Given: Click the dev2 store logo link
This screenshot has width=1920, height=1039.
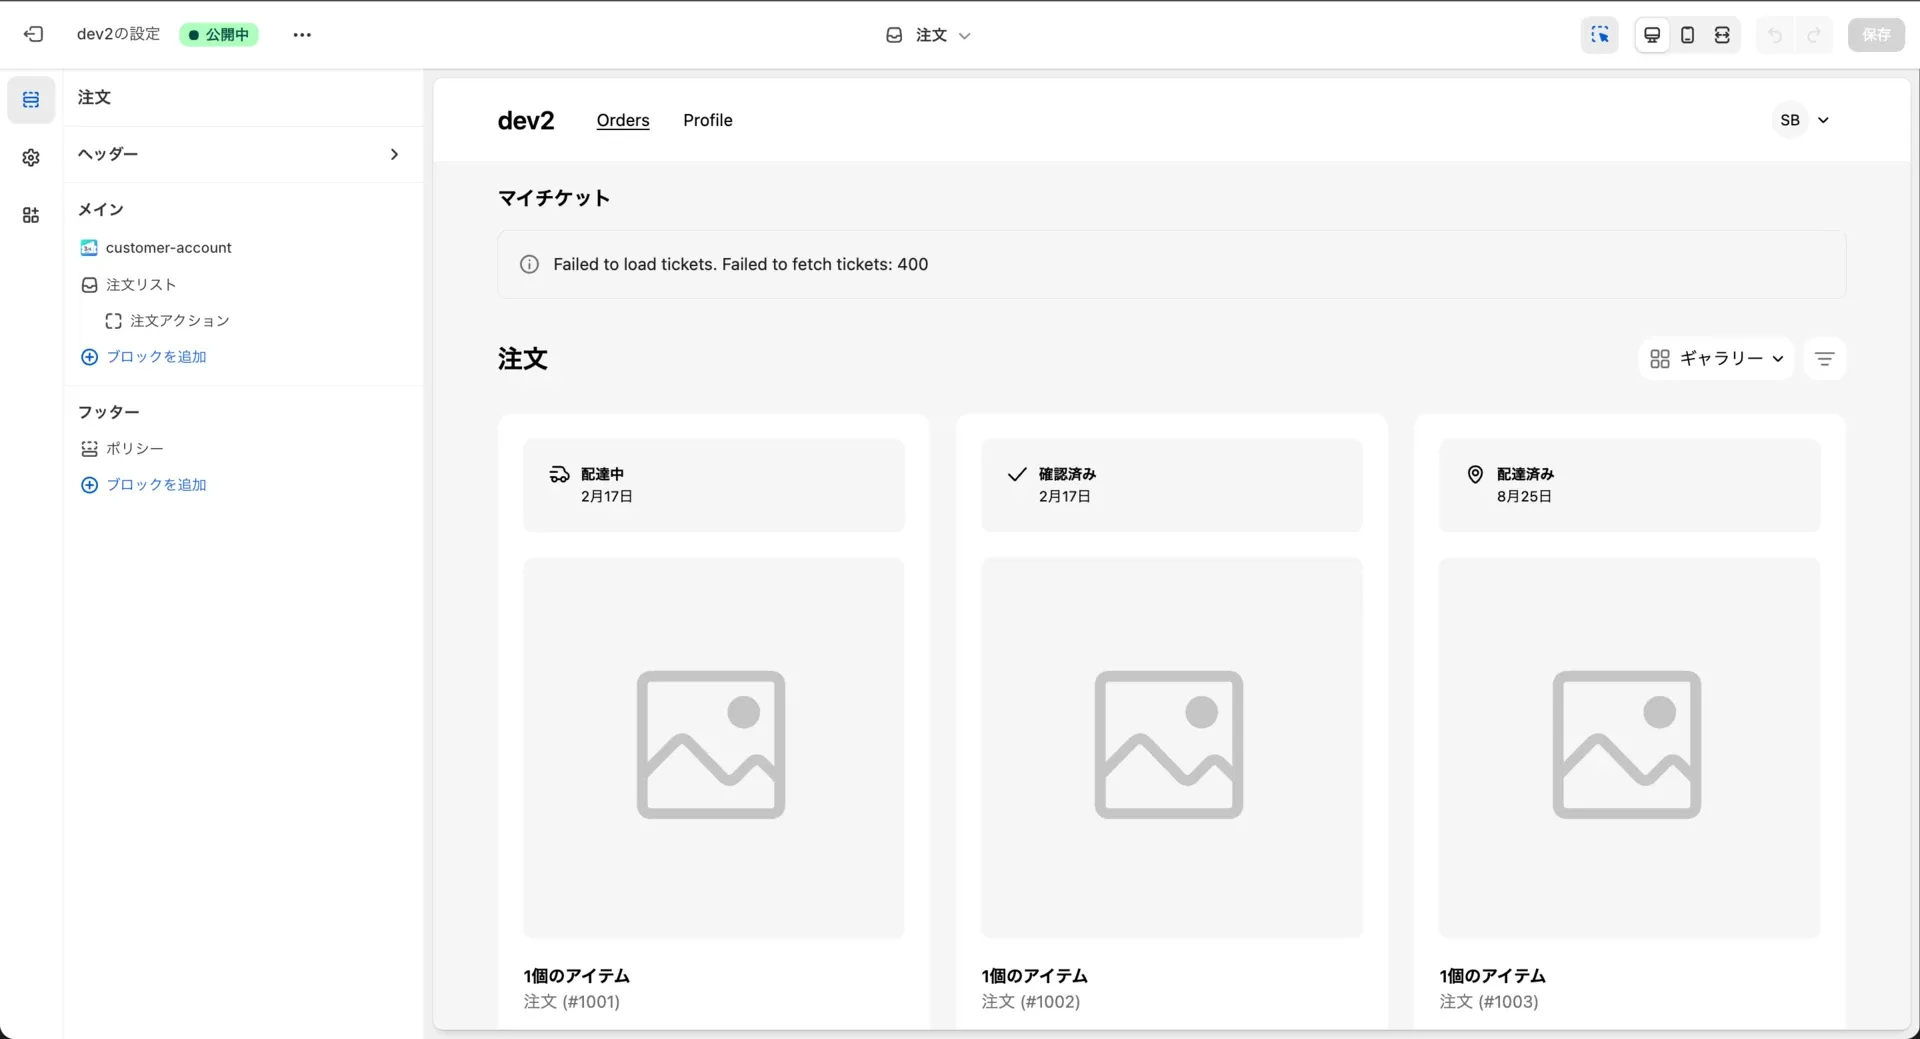Looking at the screenshot, I should point(526,120).
